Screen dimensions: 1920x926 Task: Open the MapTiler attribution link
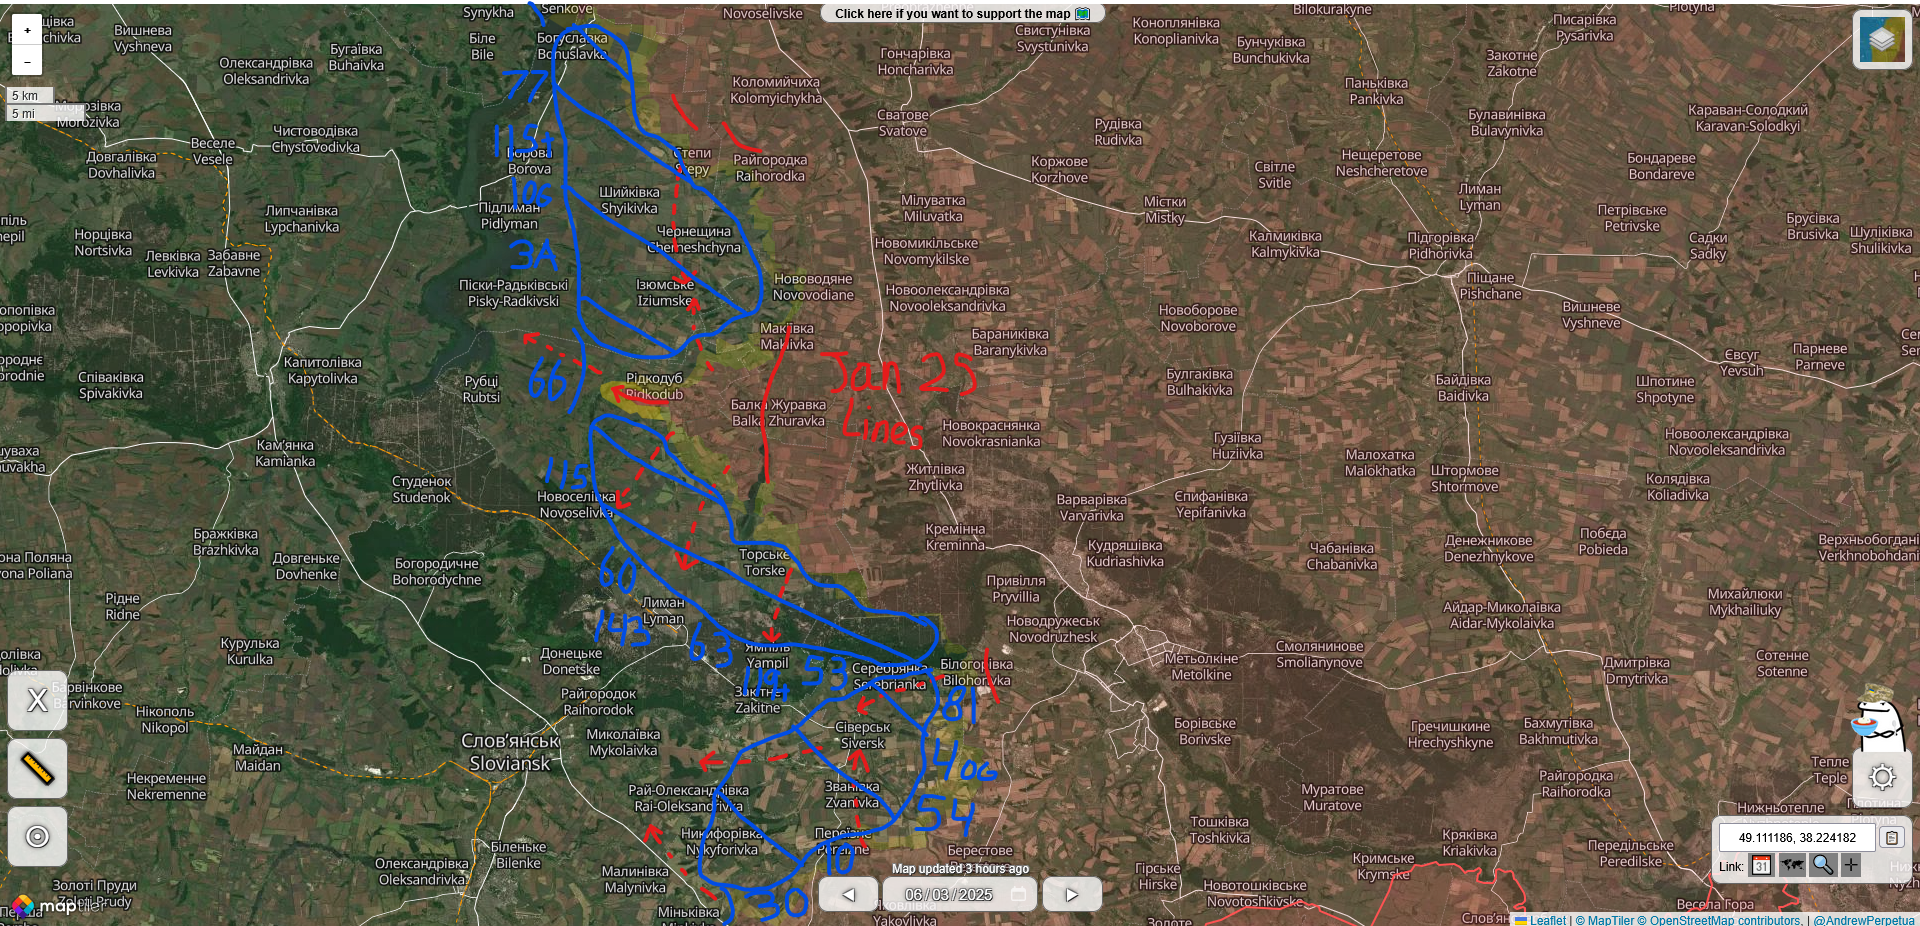tap(1604, 920)
